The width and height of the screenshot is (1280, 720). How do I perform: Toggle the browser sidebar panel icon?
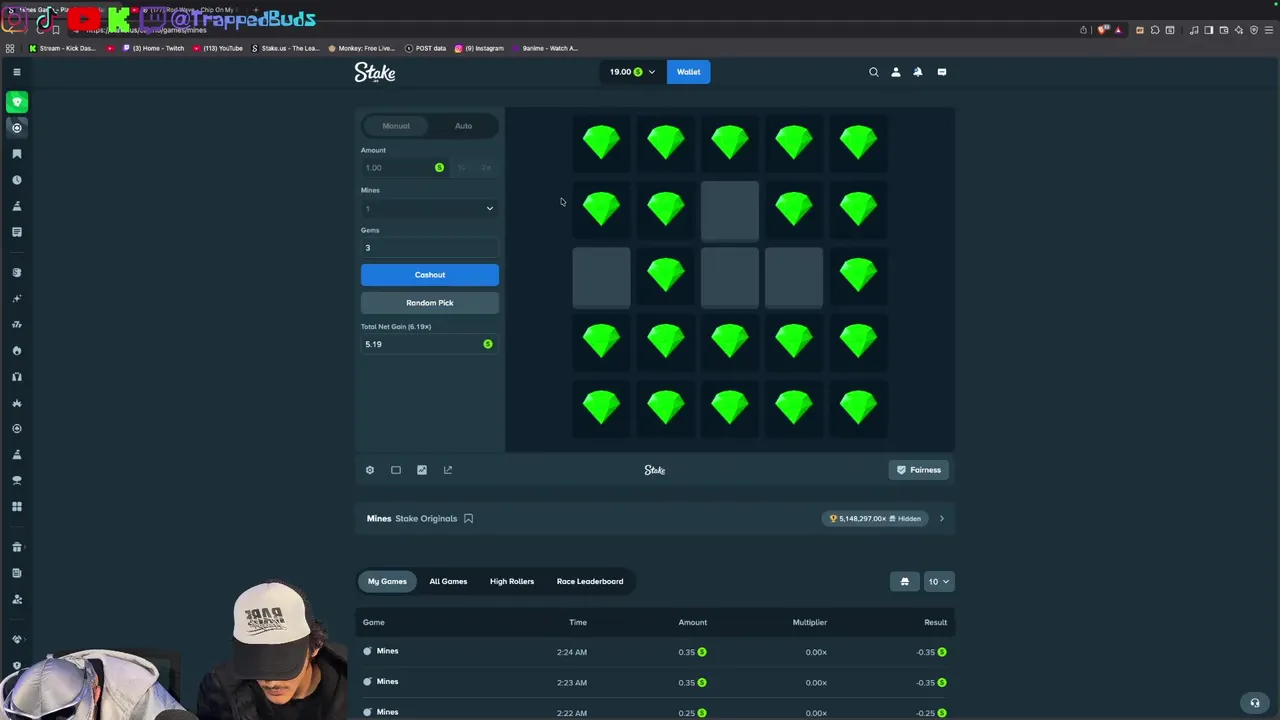pos(1209,30)
